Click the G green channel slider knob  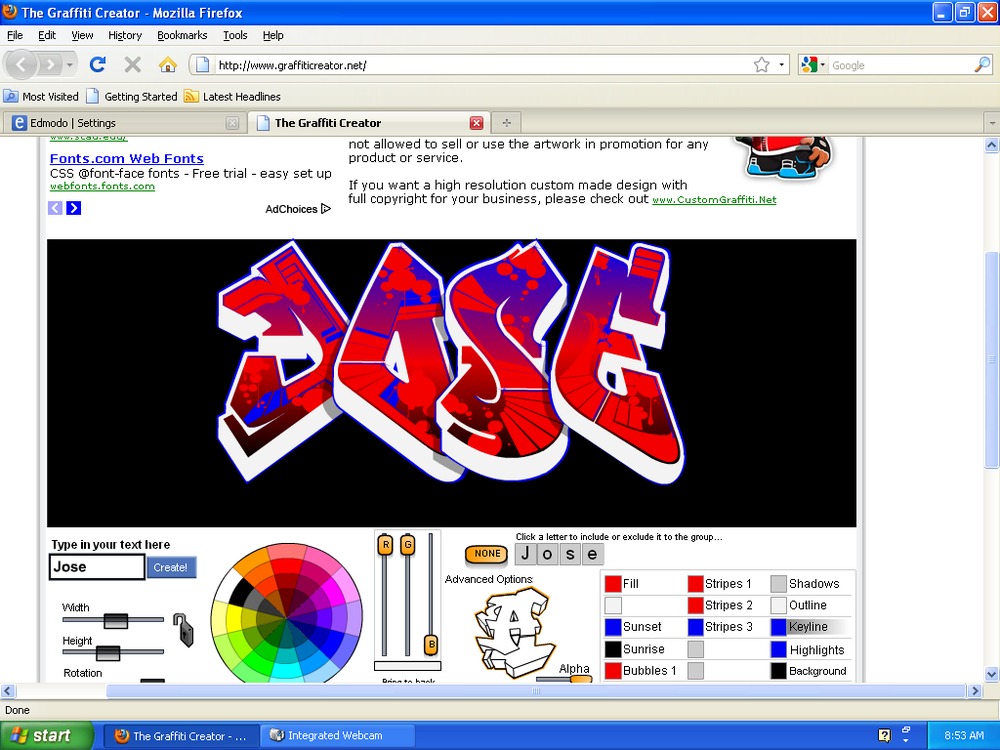pos(408,545)
